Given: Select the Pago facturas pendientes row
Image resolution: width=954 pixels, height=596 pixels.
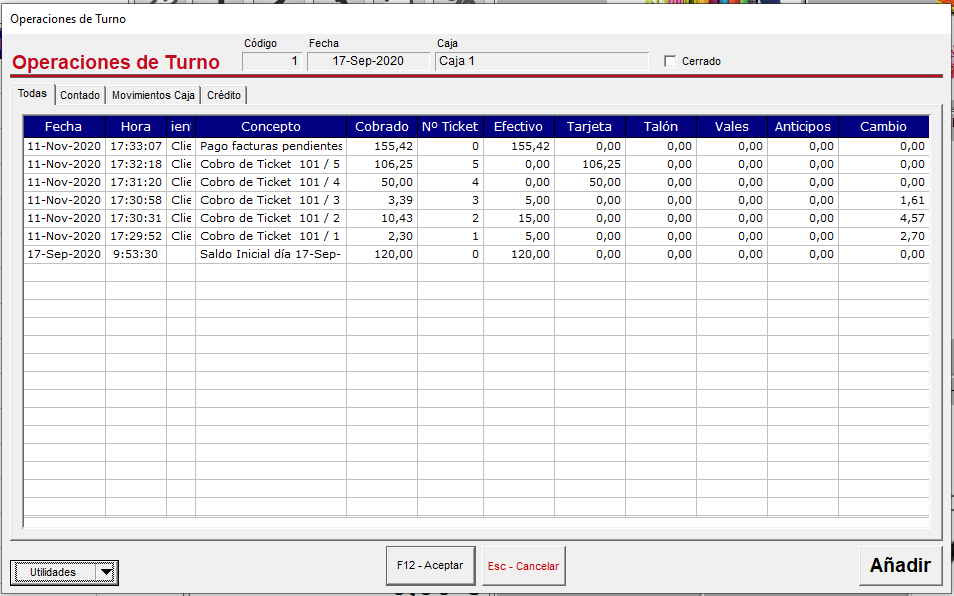Looking at the screenshot, I should pyautogui.click(x=476, y=146).
